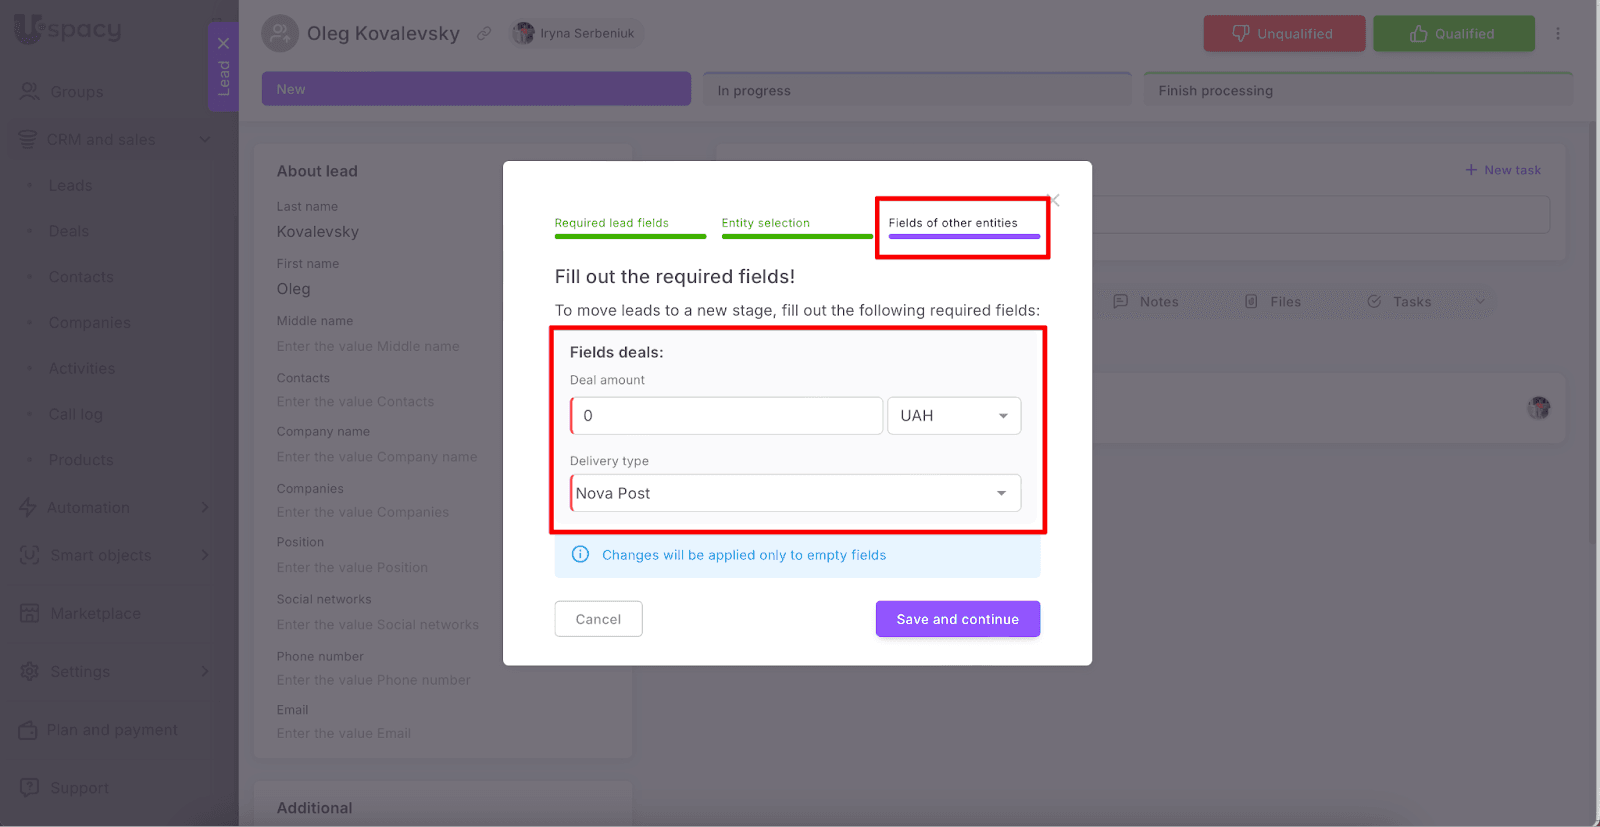Open the three-dot more options menu
The height and width of the screenshot is (827, 1600).
click(1557, 34)
